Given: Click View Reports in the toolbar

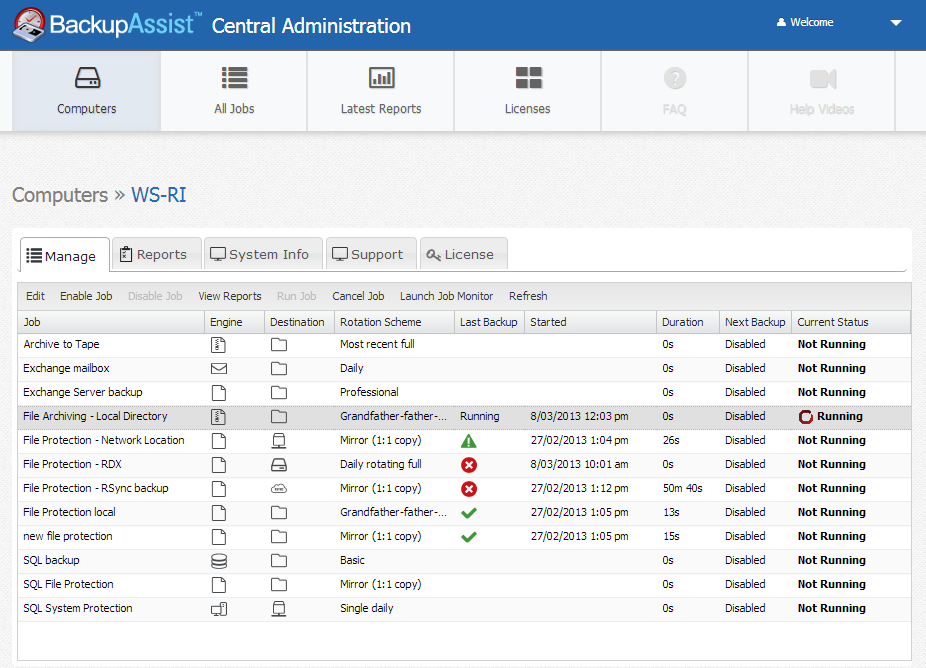Looking at the screenshot, I should 230,296.
